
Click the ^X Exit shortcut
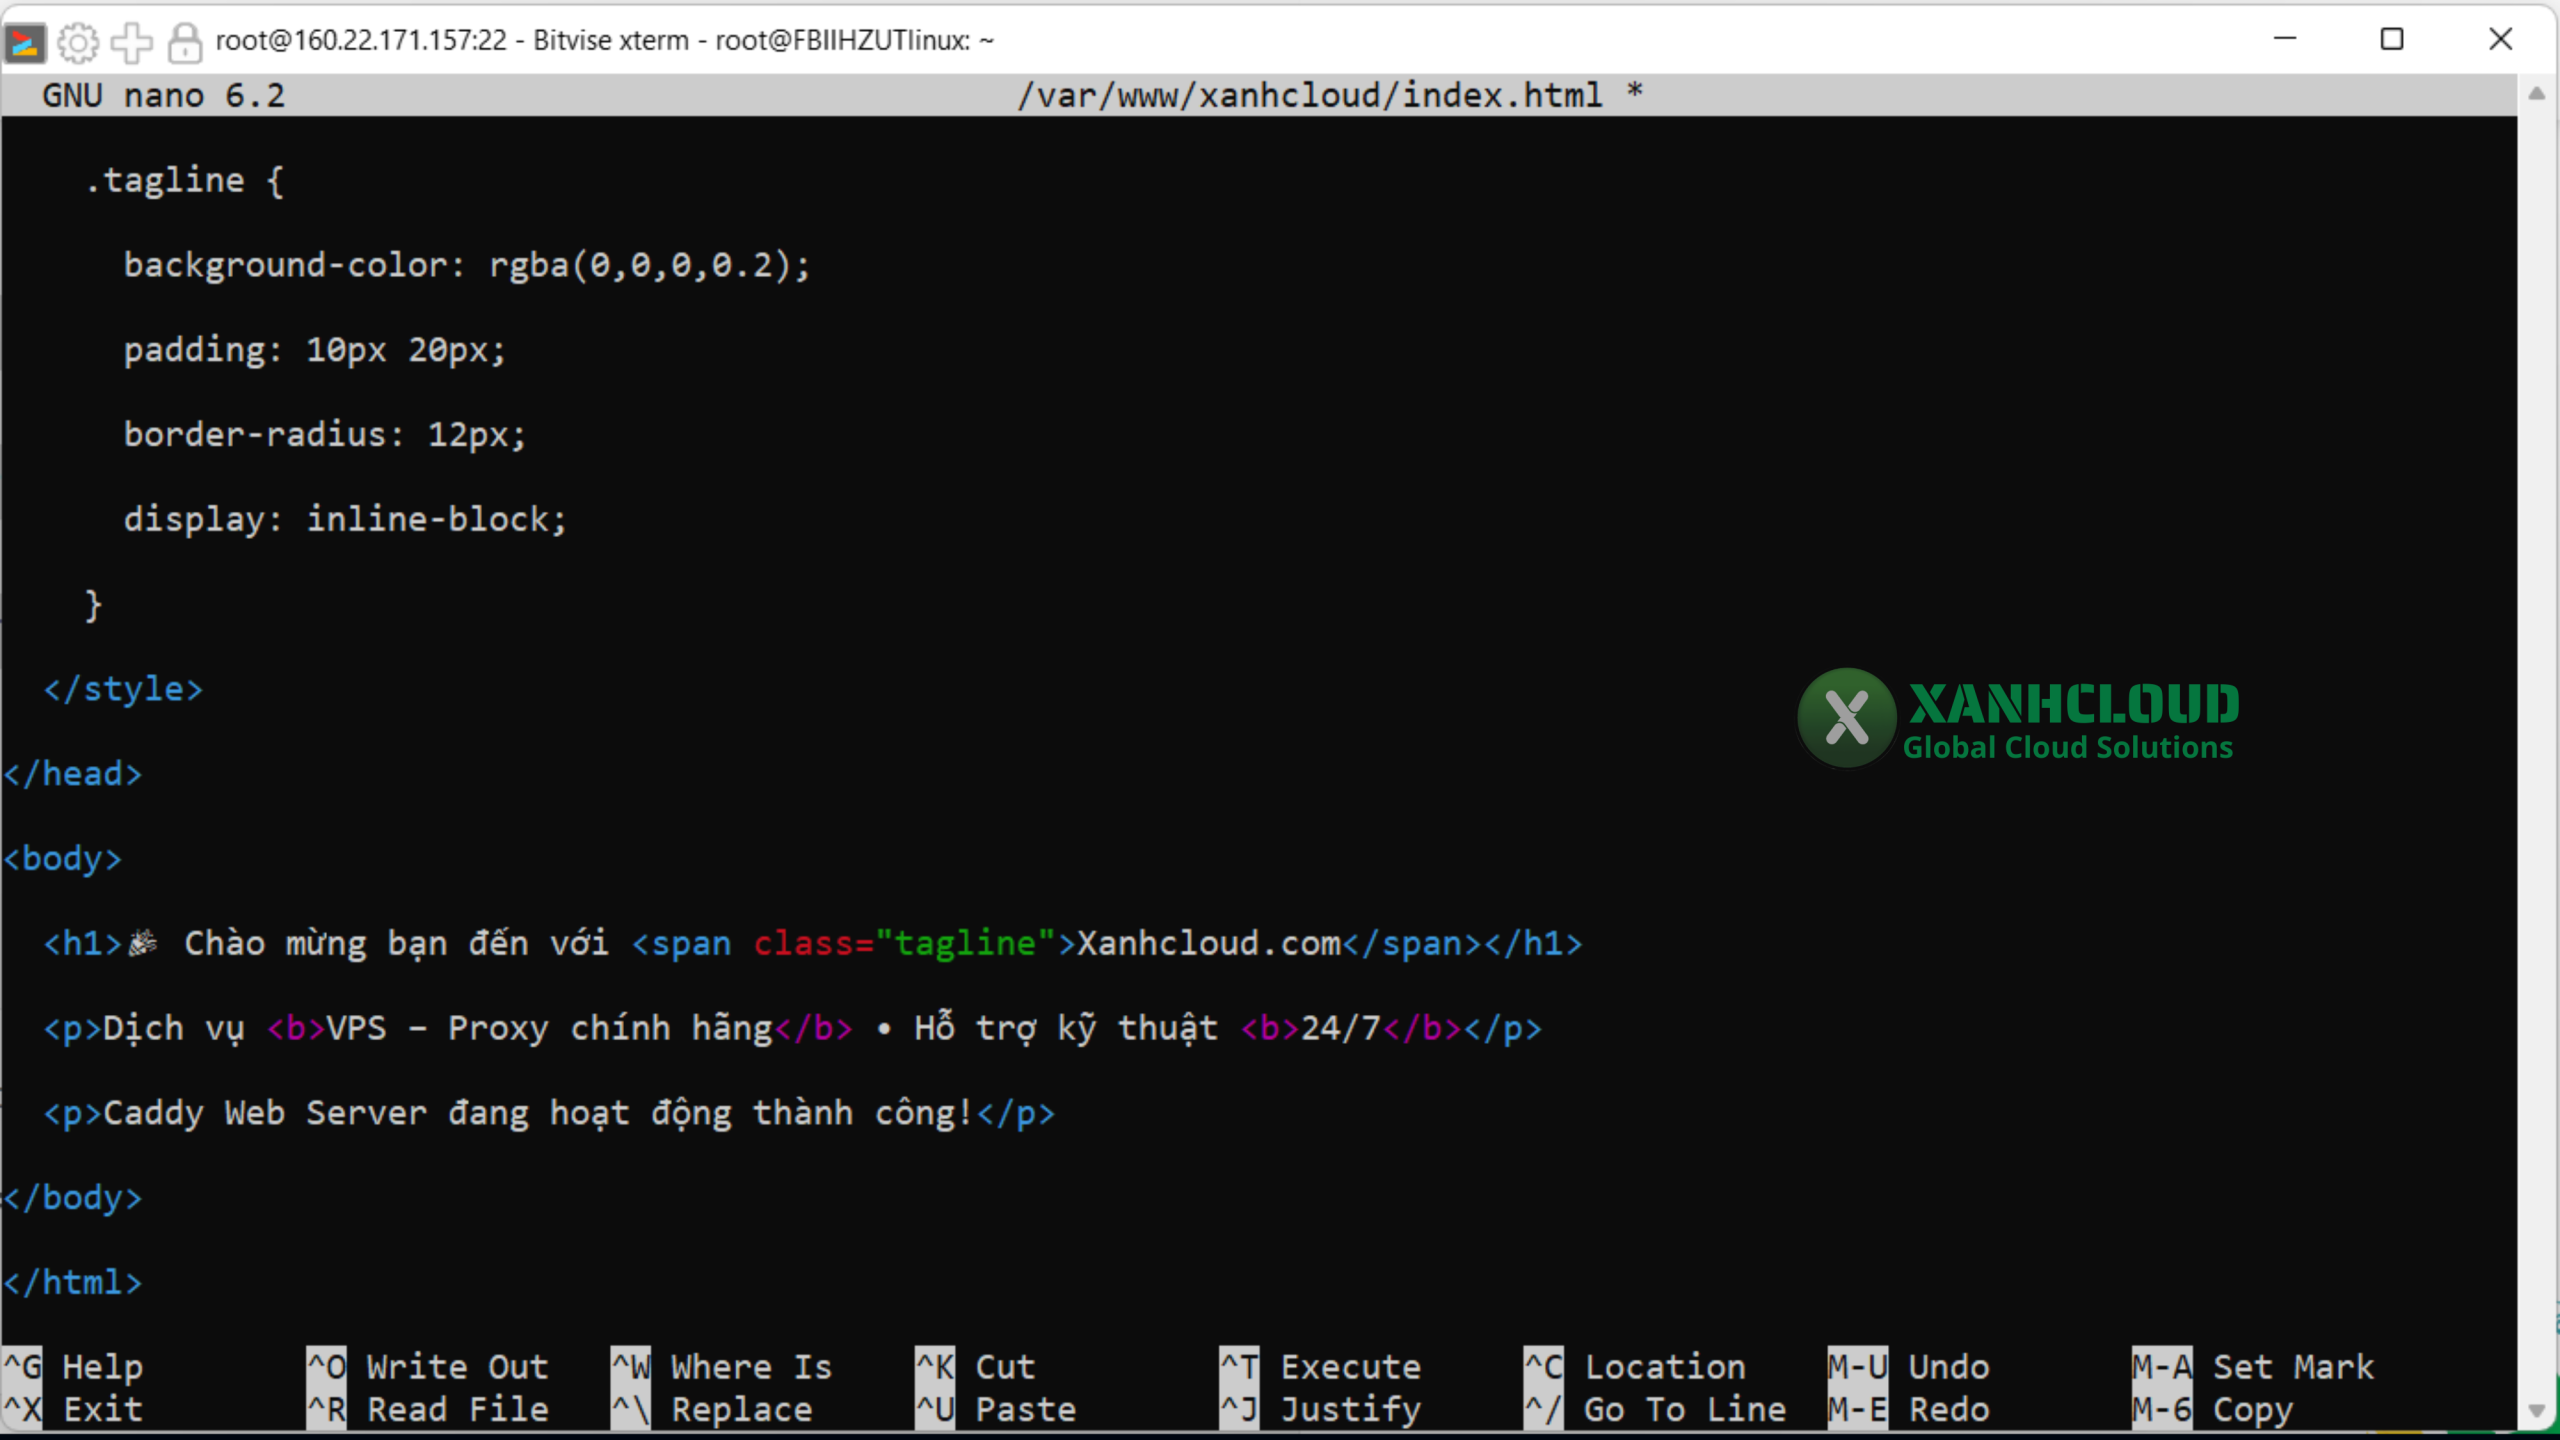coord(73,1409)
